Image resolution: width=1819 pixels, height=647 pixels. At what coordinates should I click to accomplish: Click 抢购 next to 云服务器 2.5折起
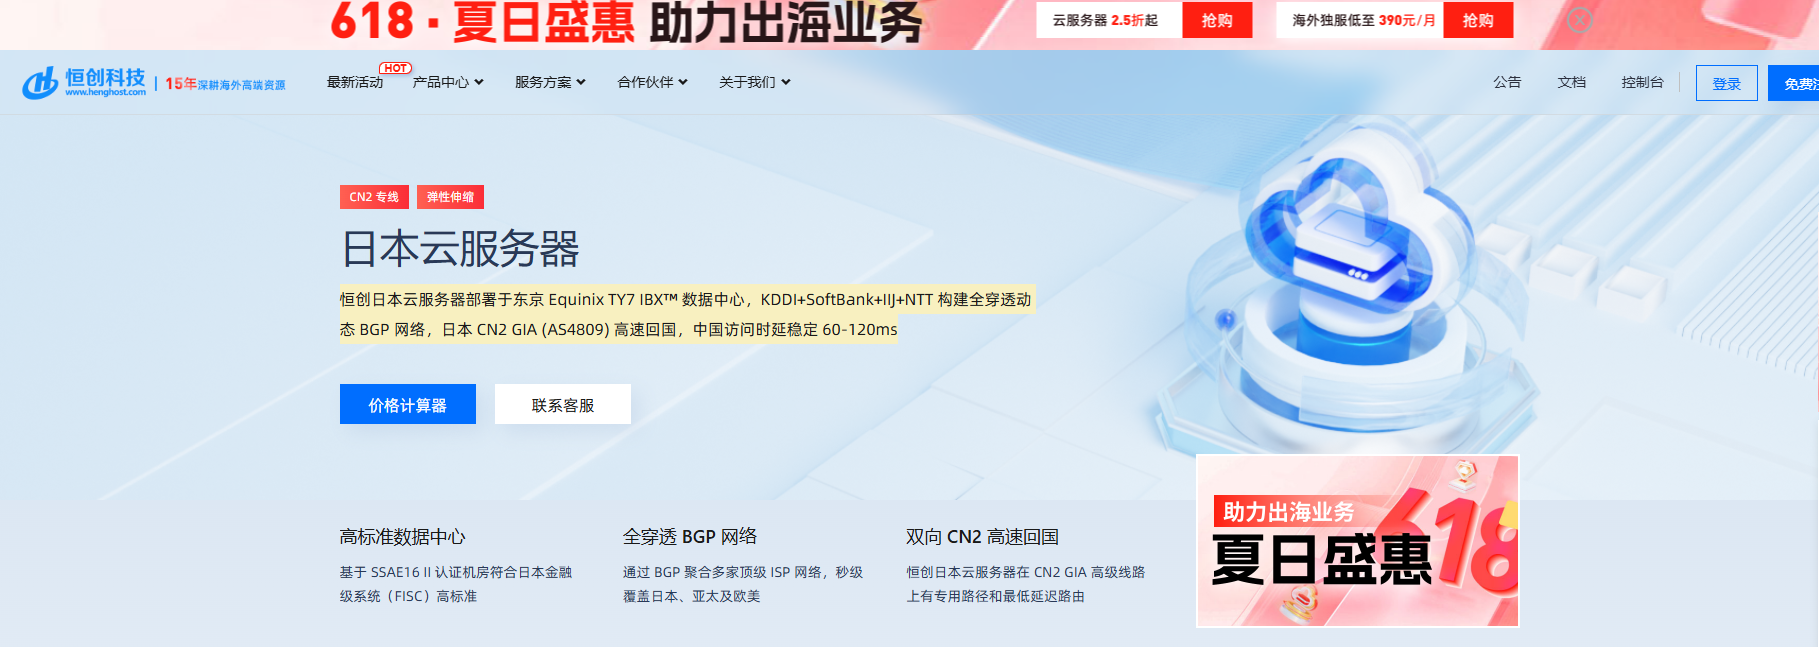coord(1217,20)
